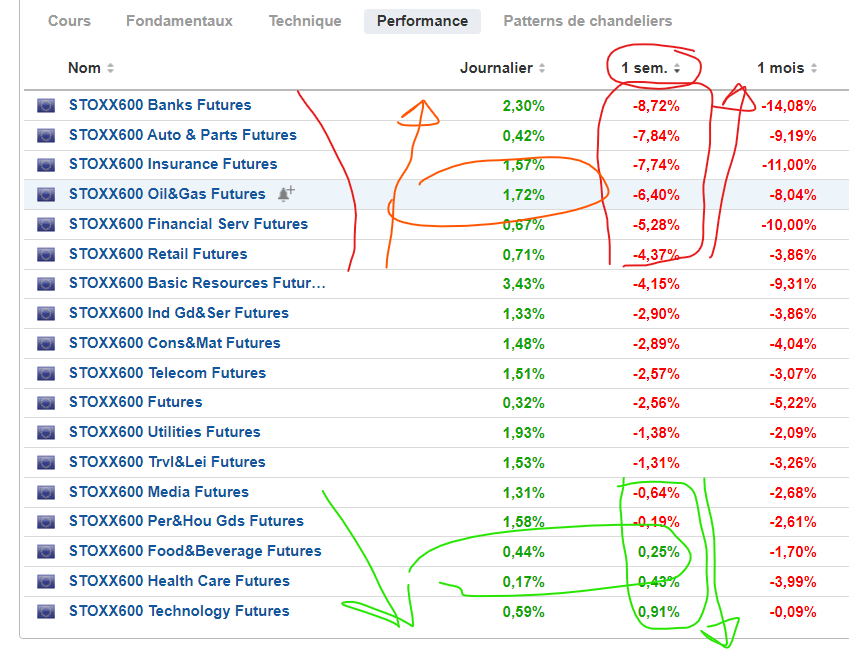849x664 pixels.
Task: Click the 0,25% weekly value for Food&Beverage
Action: pos(658,552)
